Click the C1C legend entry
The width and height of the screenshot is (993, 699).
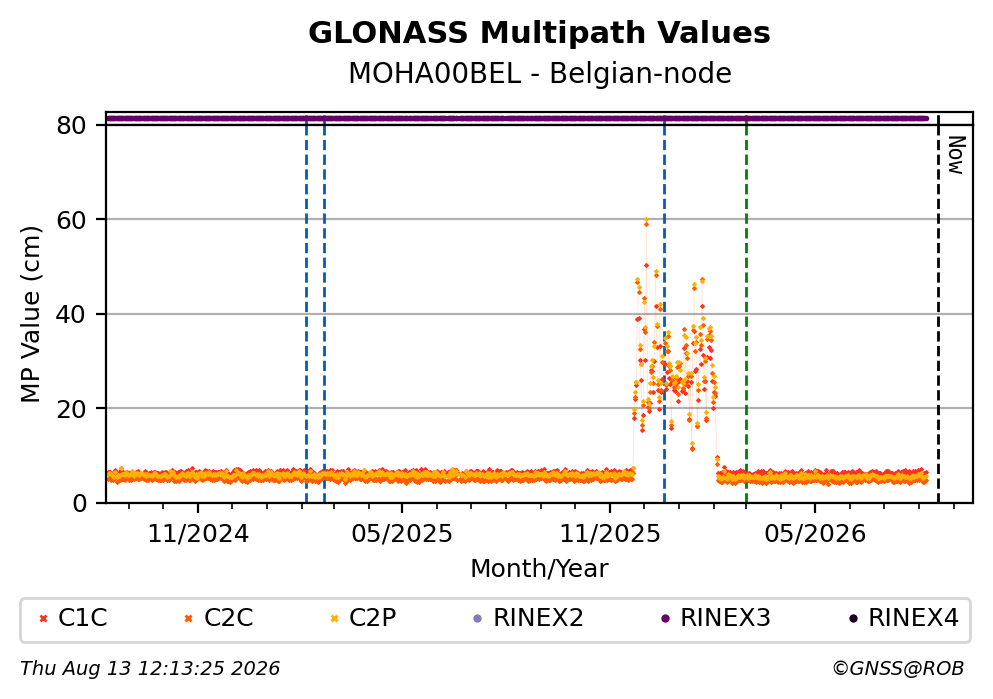[x=73, y=617]
